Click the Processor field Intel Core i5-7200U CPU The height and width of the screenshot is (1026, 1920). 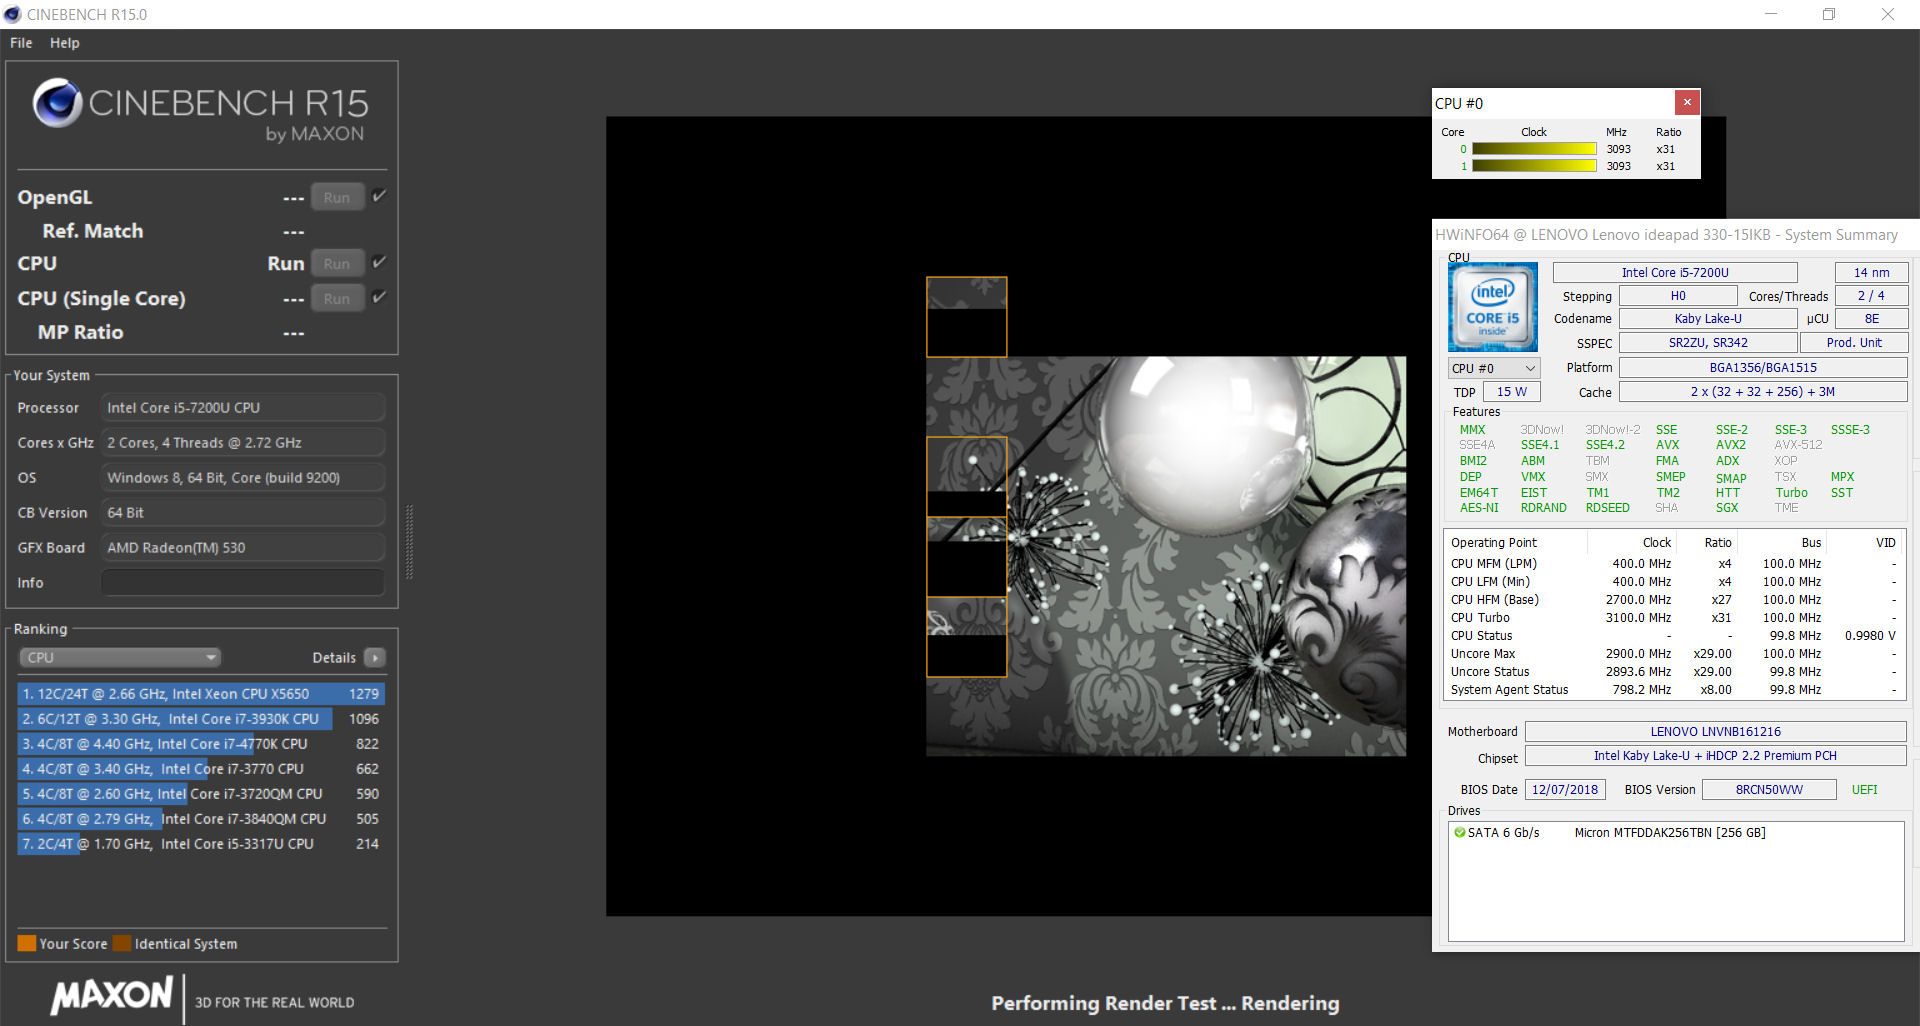point(243,407)
